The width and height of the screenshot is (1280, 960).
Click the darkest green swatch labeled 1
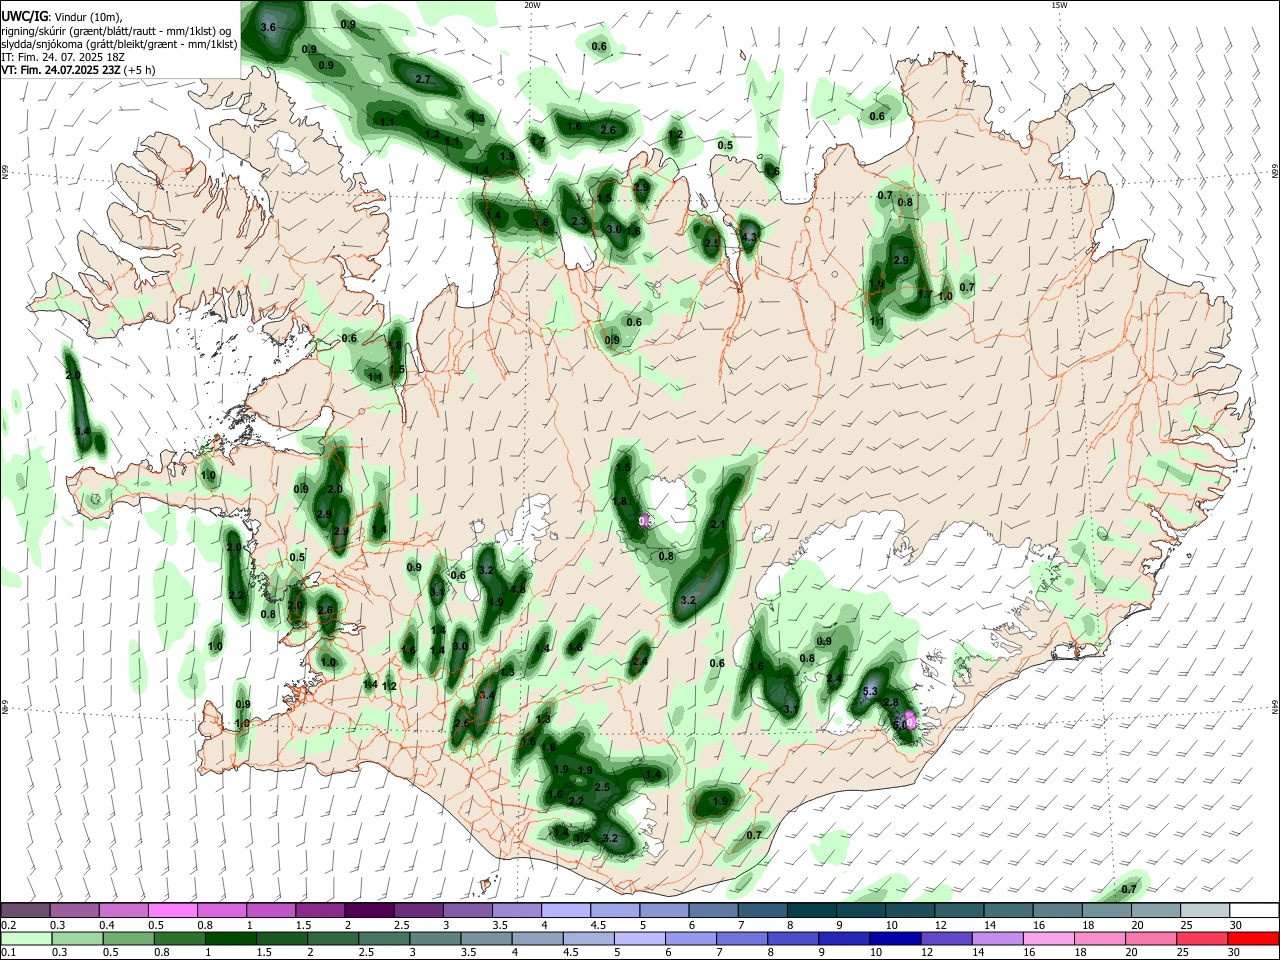tap(231, 939)
